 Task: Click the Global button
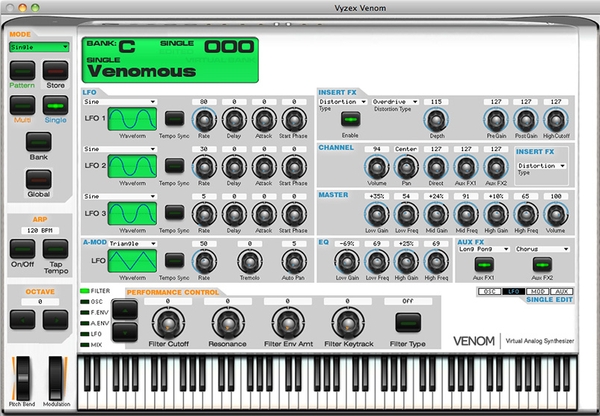[39, 179]
